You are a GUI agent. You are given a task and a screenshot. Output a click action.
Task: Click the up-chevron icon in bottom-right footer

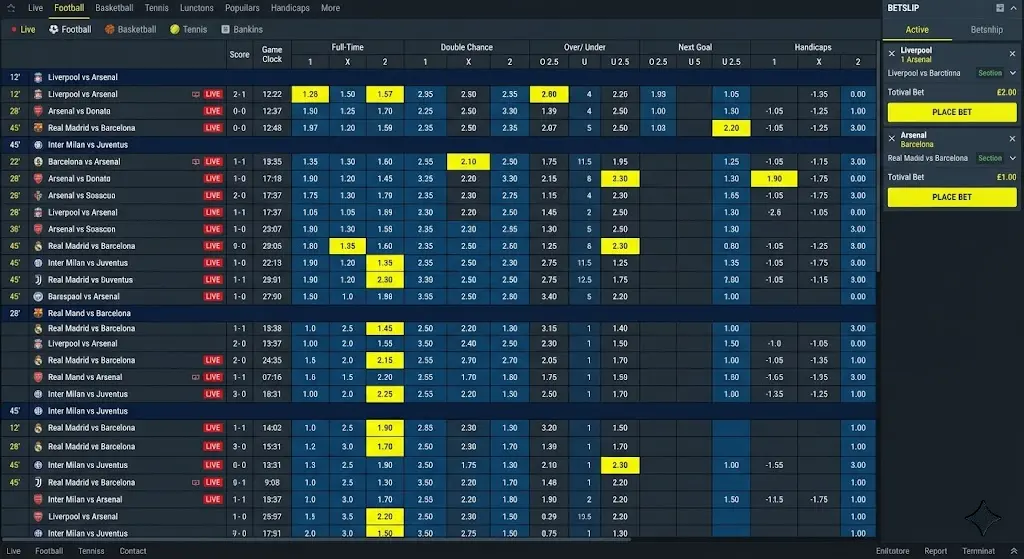(x=1014, y=551)
